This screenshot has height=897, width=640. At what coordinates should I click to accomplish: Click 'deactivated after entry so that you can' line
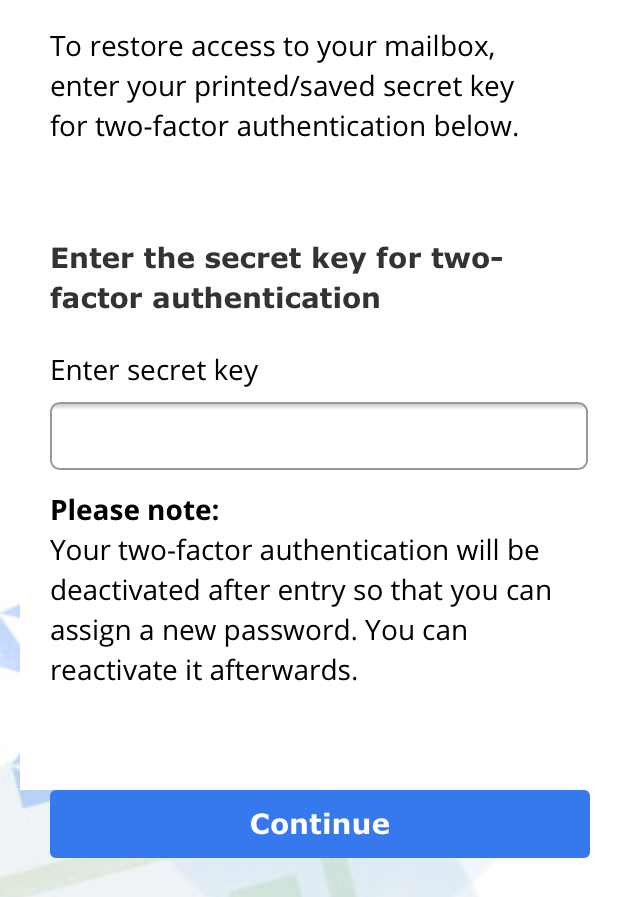point(301,591)
